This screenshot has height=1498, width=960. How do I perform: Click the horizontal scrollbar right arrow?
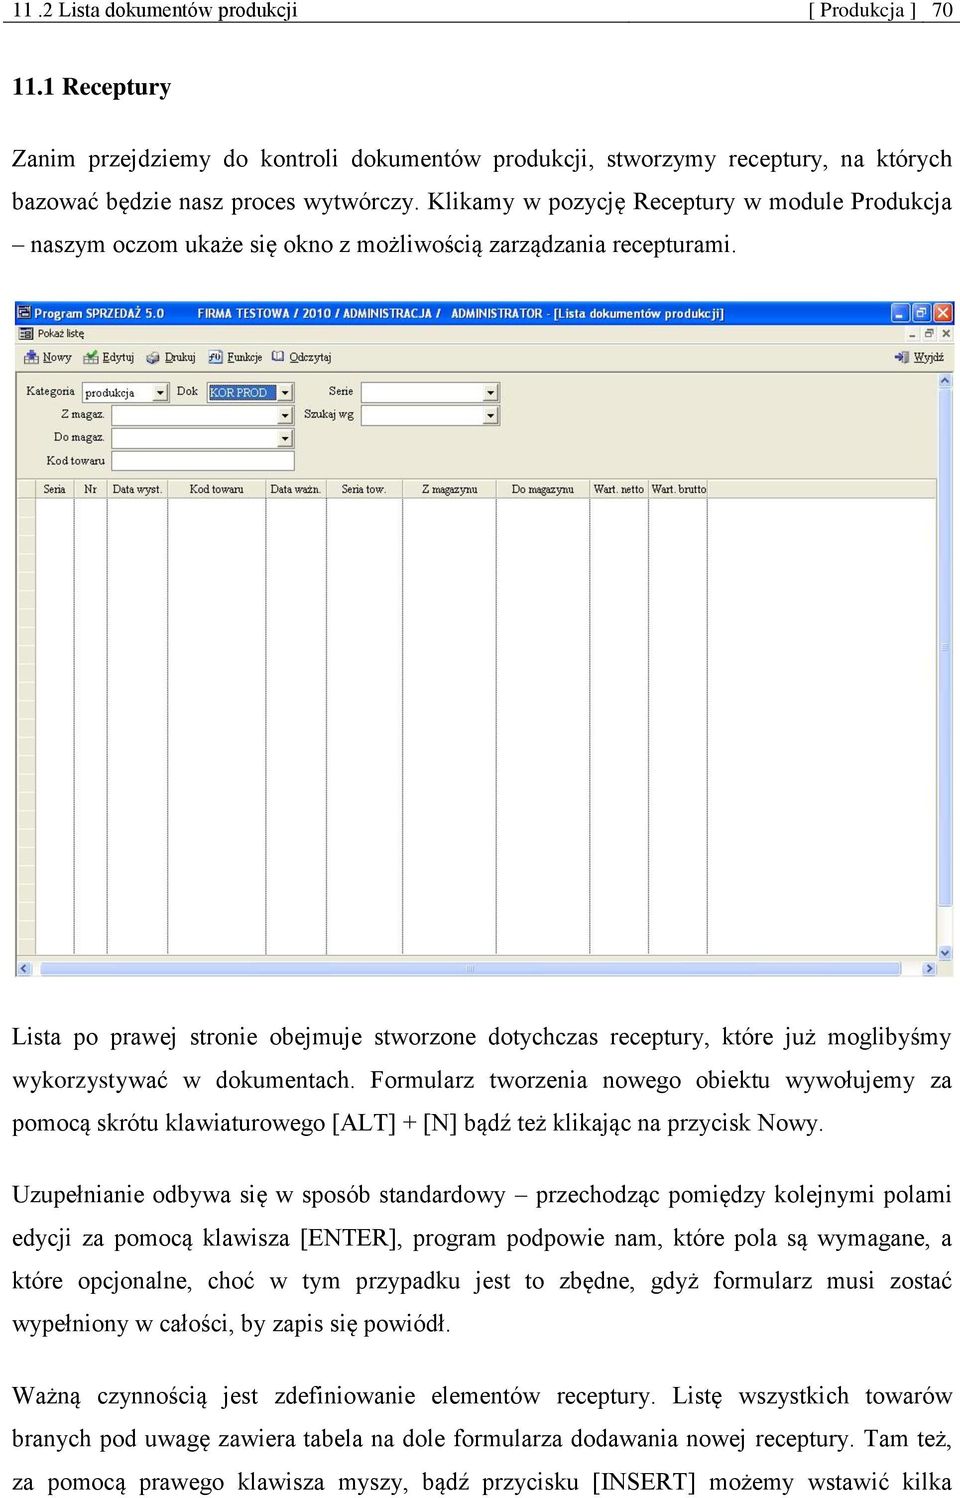929,968
